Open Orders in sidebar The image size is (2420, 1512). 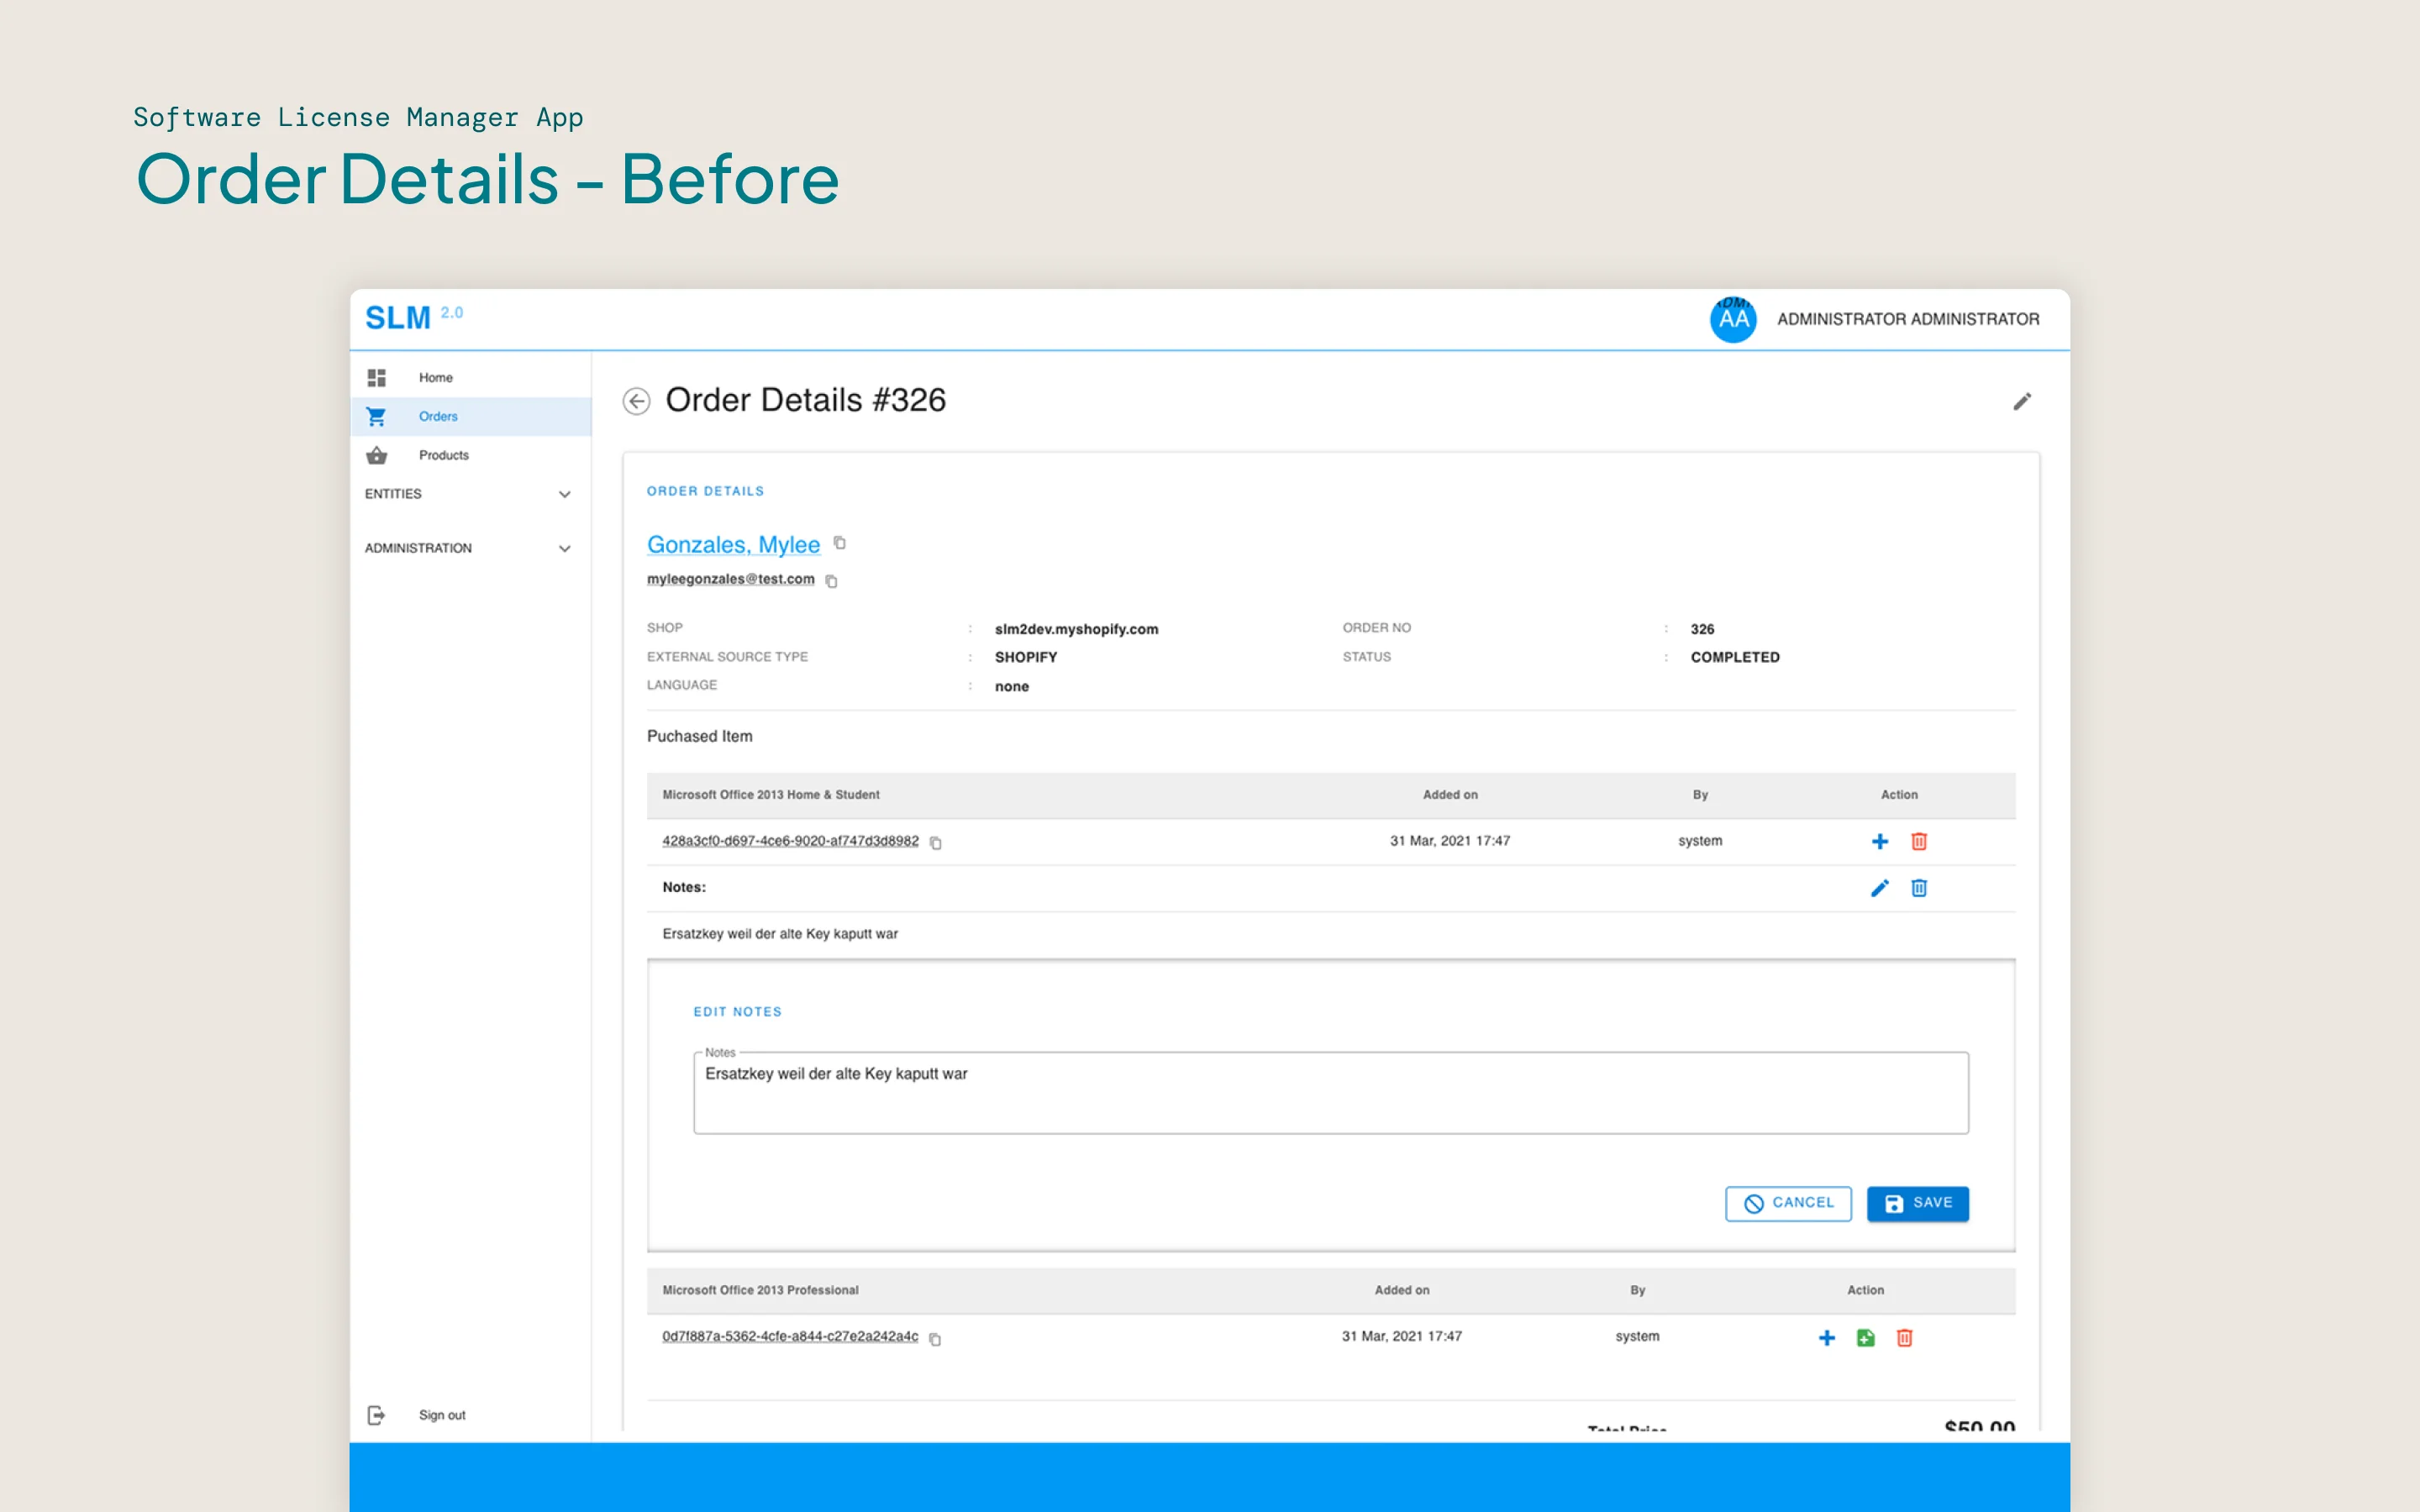[470, 416]
